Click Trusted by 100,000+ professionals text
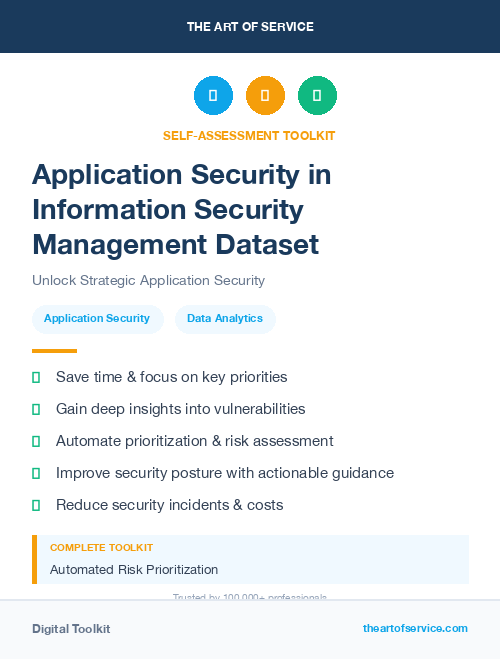 tap(250, 596)
